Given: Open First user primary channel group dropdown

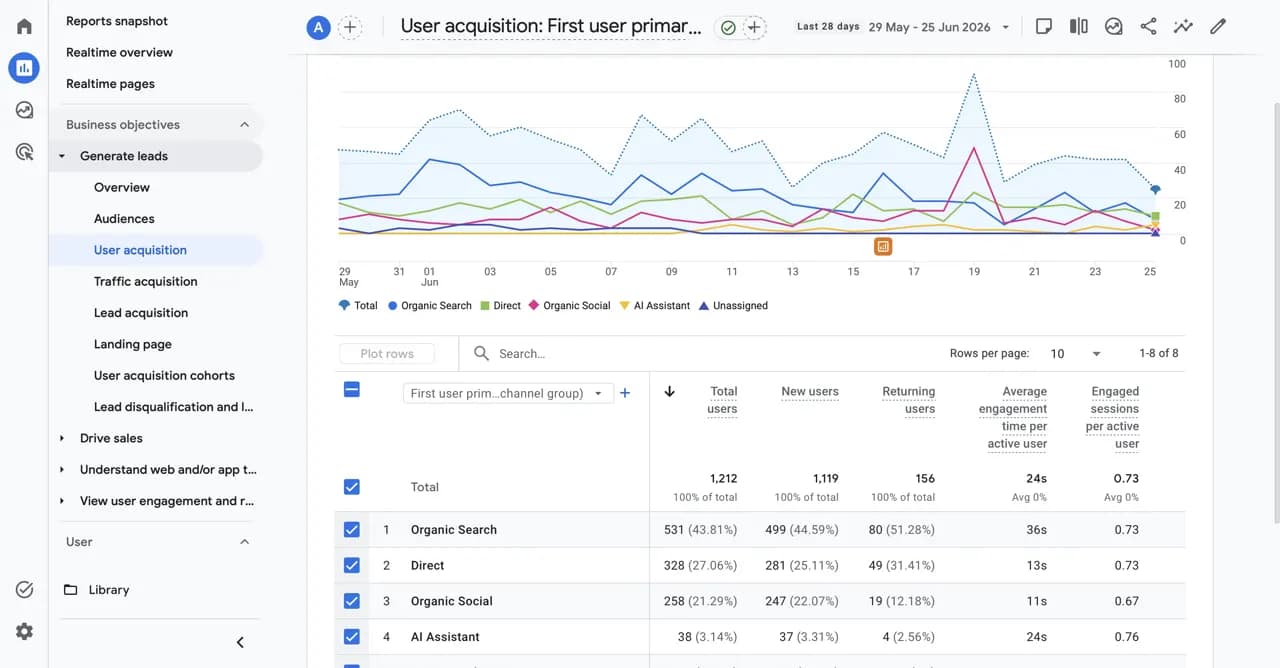Looking at the screenshot, I should [507, 393].
